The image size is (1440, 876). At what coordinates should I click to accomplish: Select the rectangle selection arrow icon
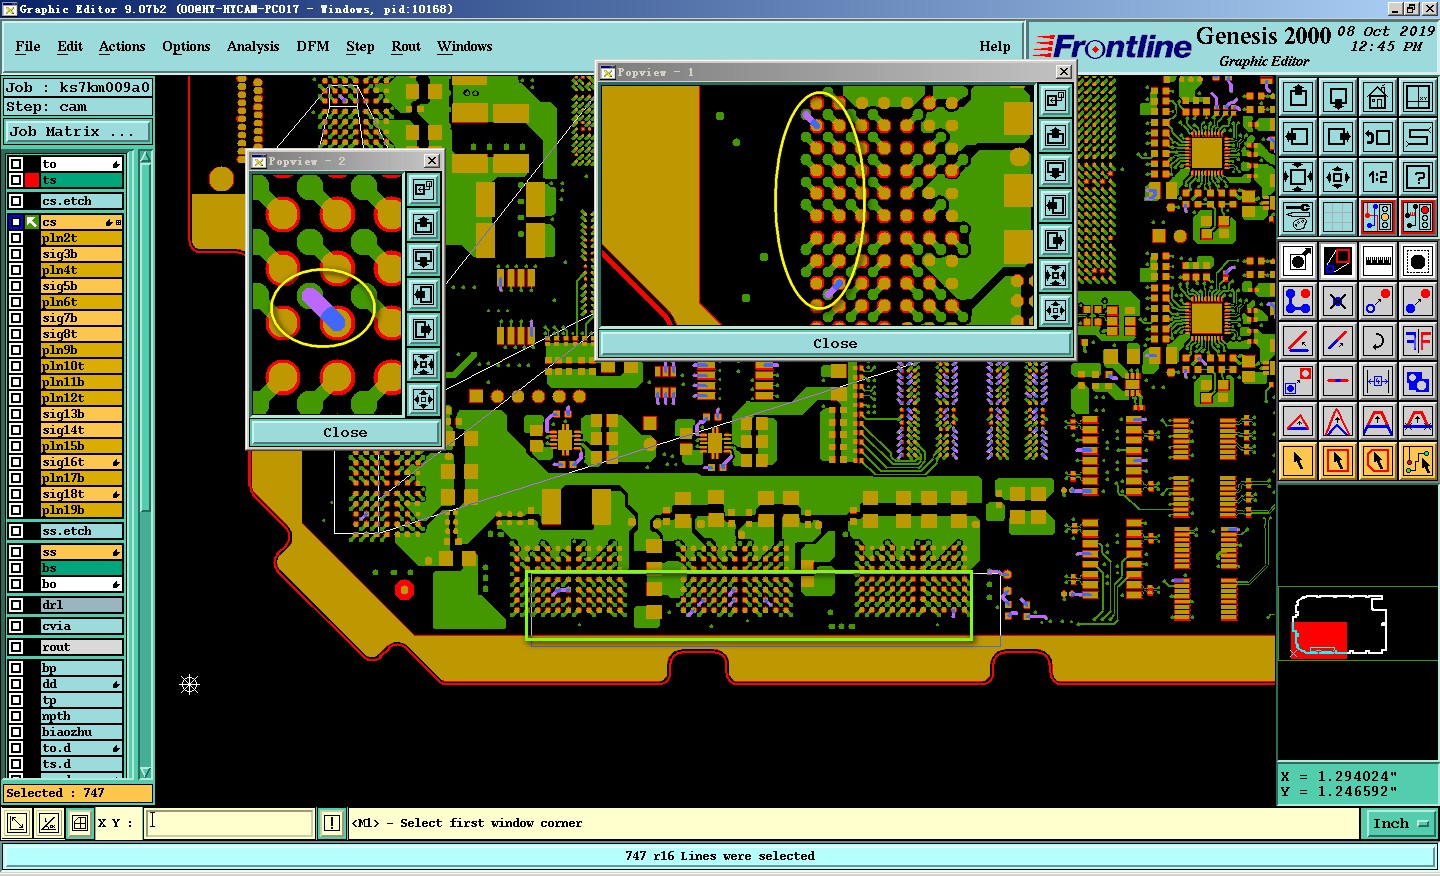coord(1338,460)
